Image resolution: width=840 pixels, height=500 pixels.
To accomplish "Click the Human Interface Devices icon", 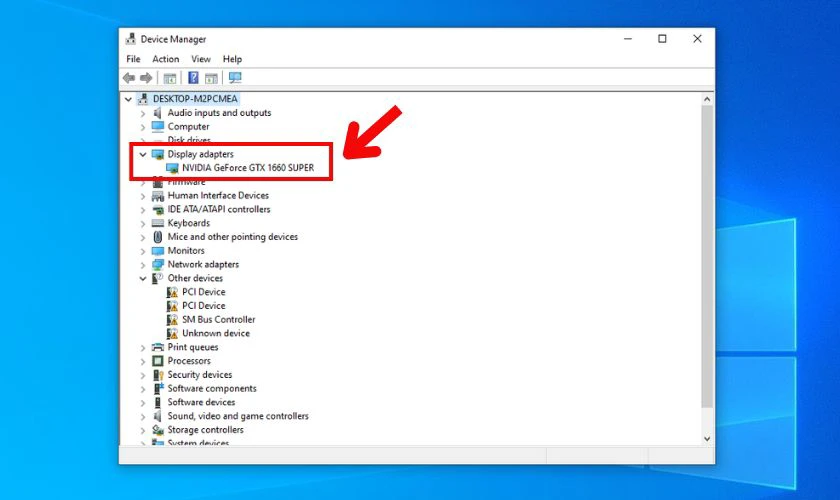I will [x=158, y=196].
